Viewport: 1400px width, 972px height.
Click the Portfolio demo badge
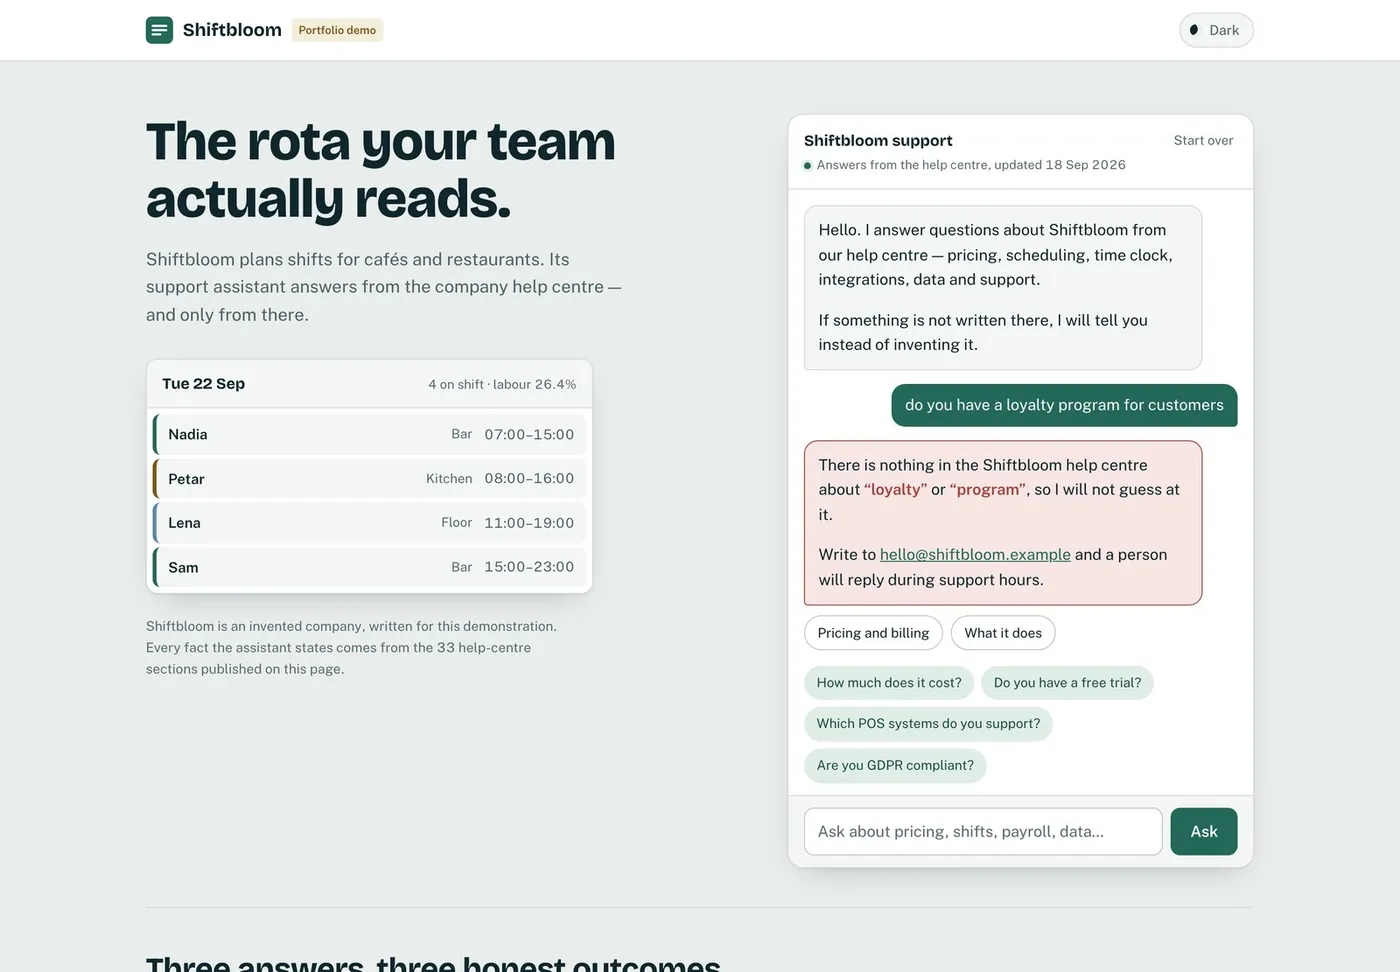click(337, 30)
